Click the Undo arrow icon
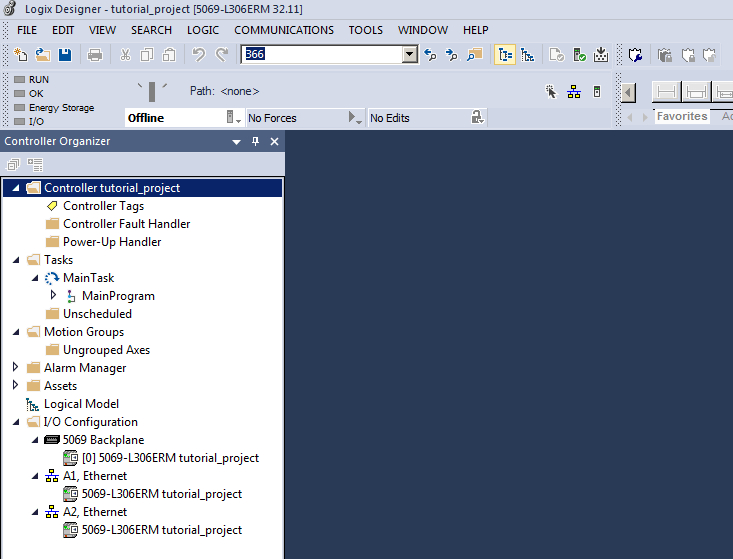This screenshot has width=733, height=560. click(198, 54)
